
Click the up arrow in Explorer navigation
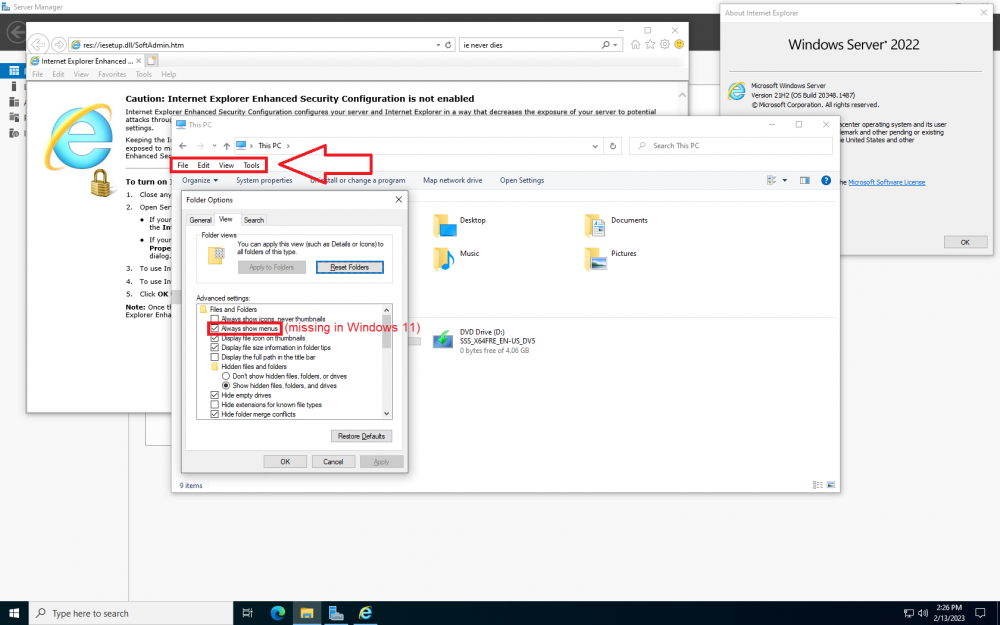point(227,146)
